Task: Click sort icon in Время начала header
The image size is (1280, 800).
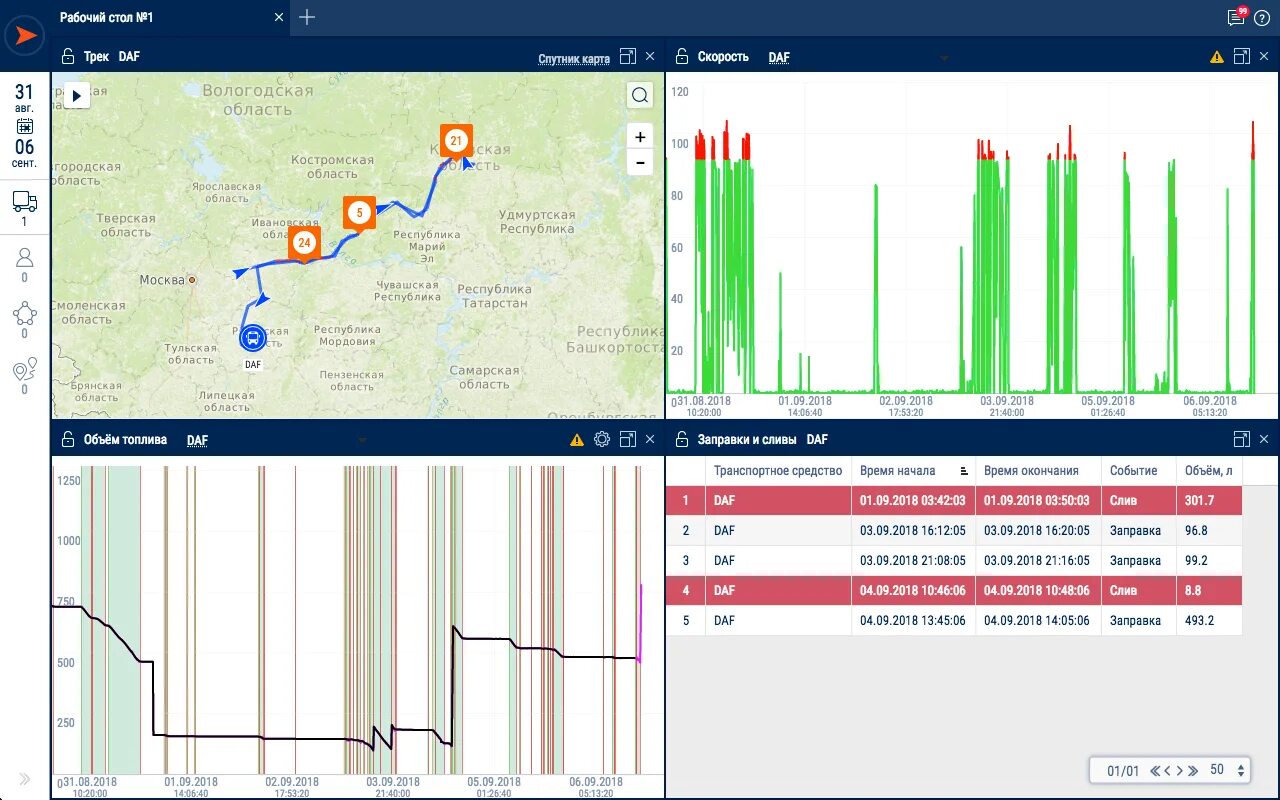Action: pyautogui.click(x=964, y=470)
